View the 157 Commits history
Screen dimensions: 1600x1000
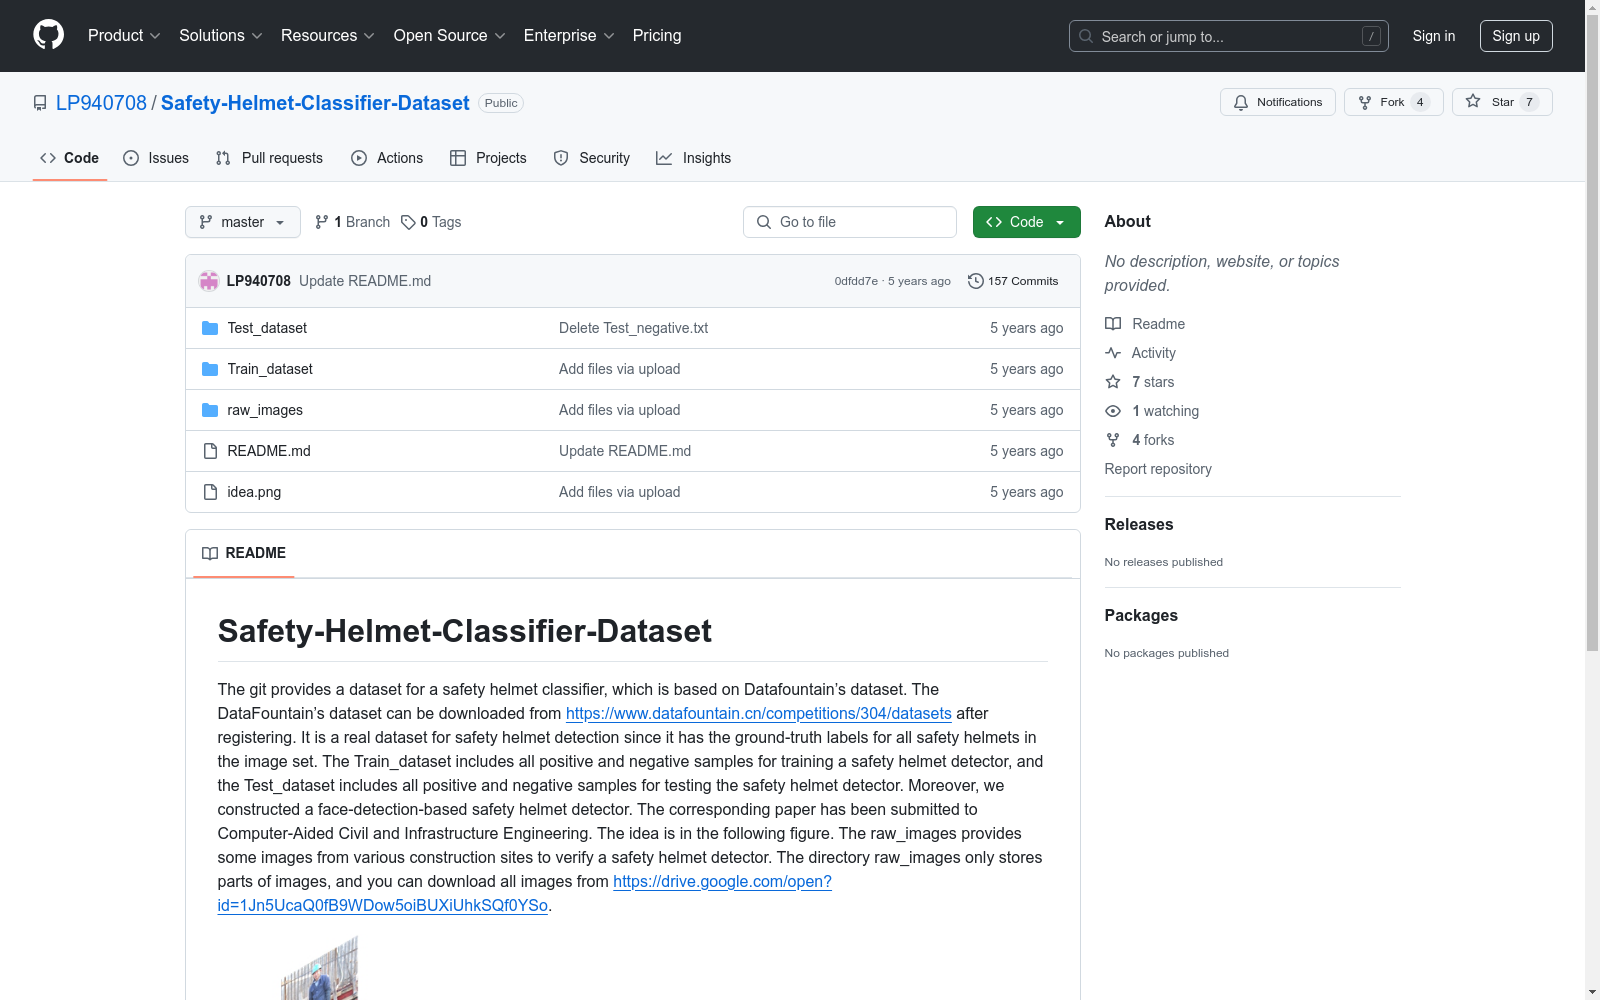point(1013,281)
